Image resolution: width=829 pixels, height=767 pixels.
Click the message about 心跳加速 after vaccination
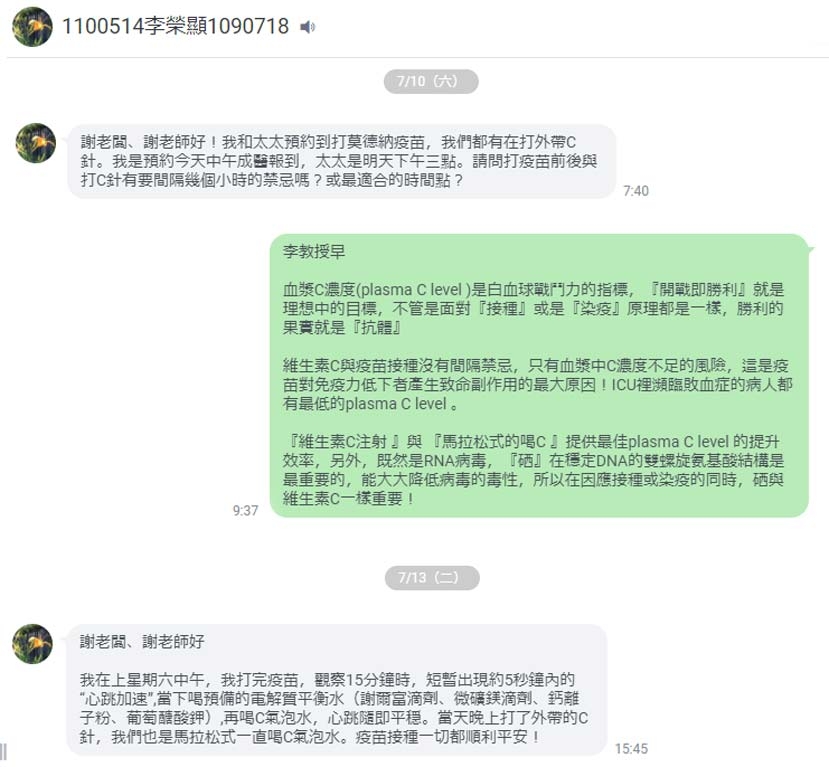tap(336, 689)
